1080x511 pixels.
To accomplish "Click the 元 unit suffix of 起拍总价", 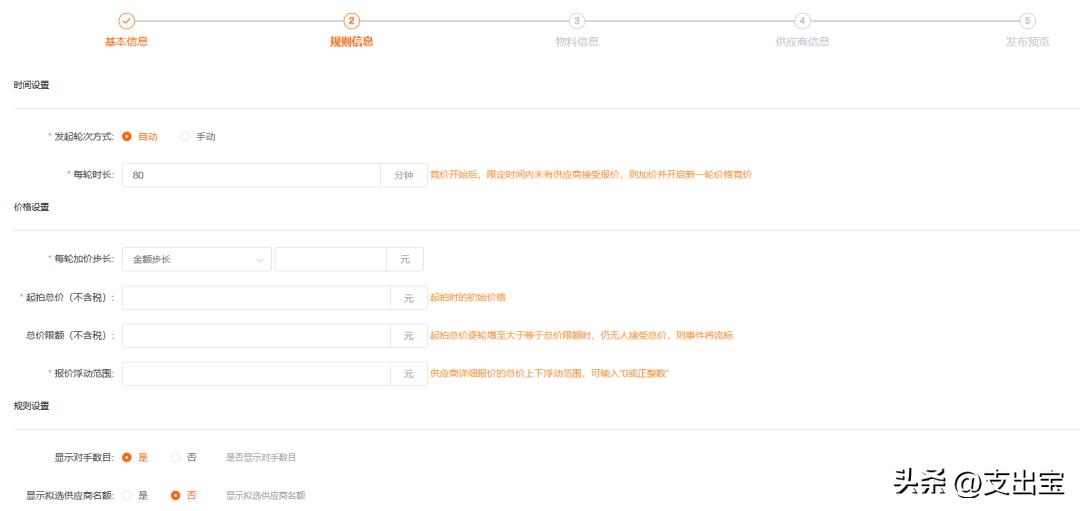I will pyautogui.click(x=408, y=298).
